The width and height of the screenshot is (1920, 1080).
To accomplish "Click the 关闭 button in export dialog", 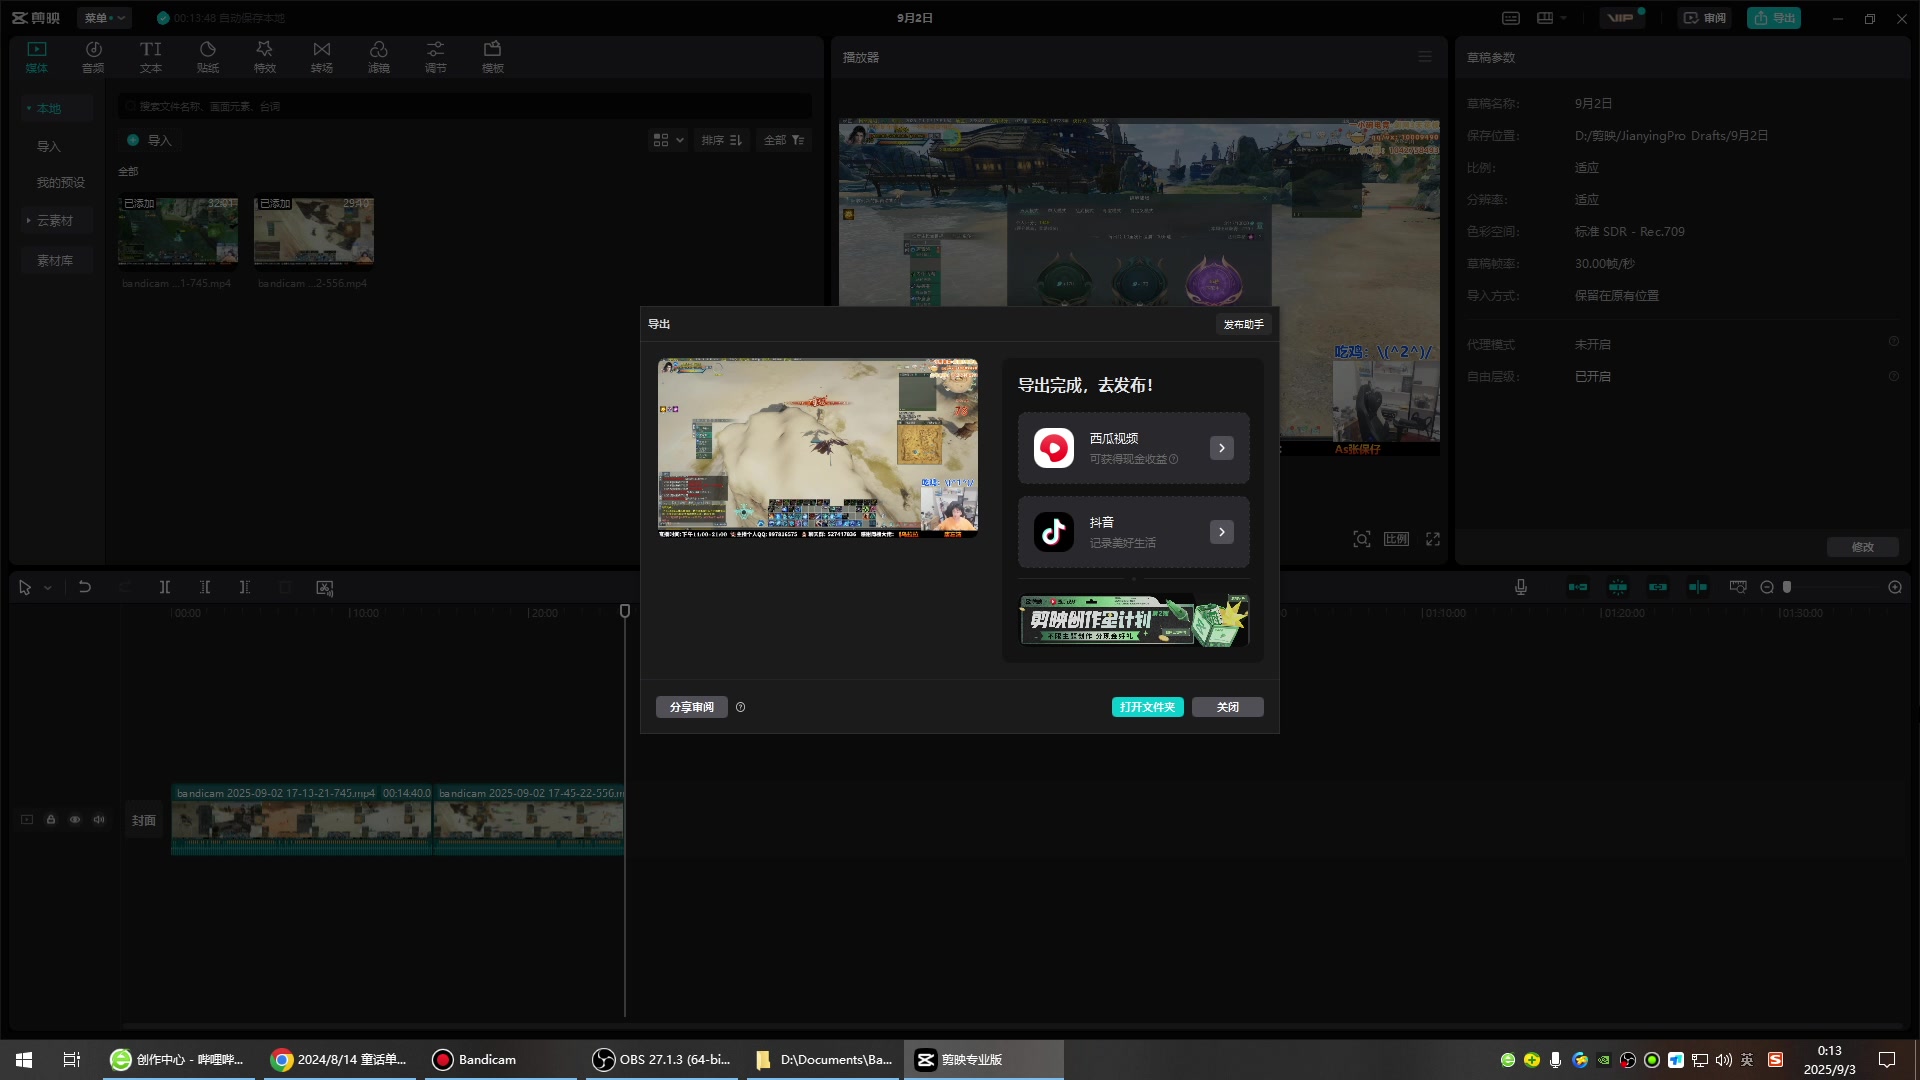I will coord(1228,707).
